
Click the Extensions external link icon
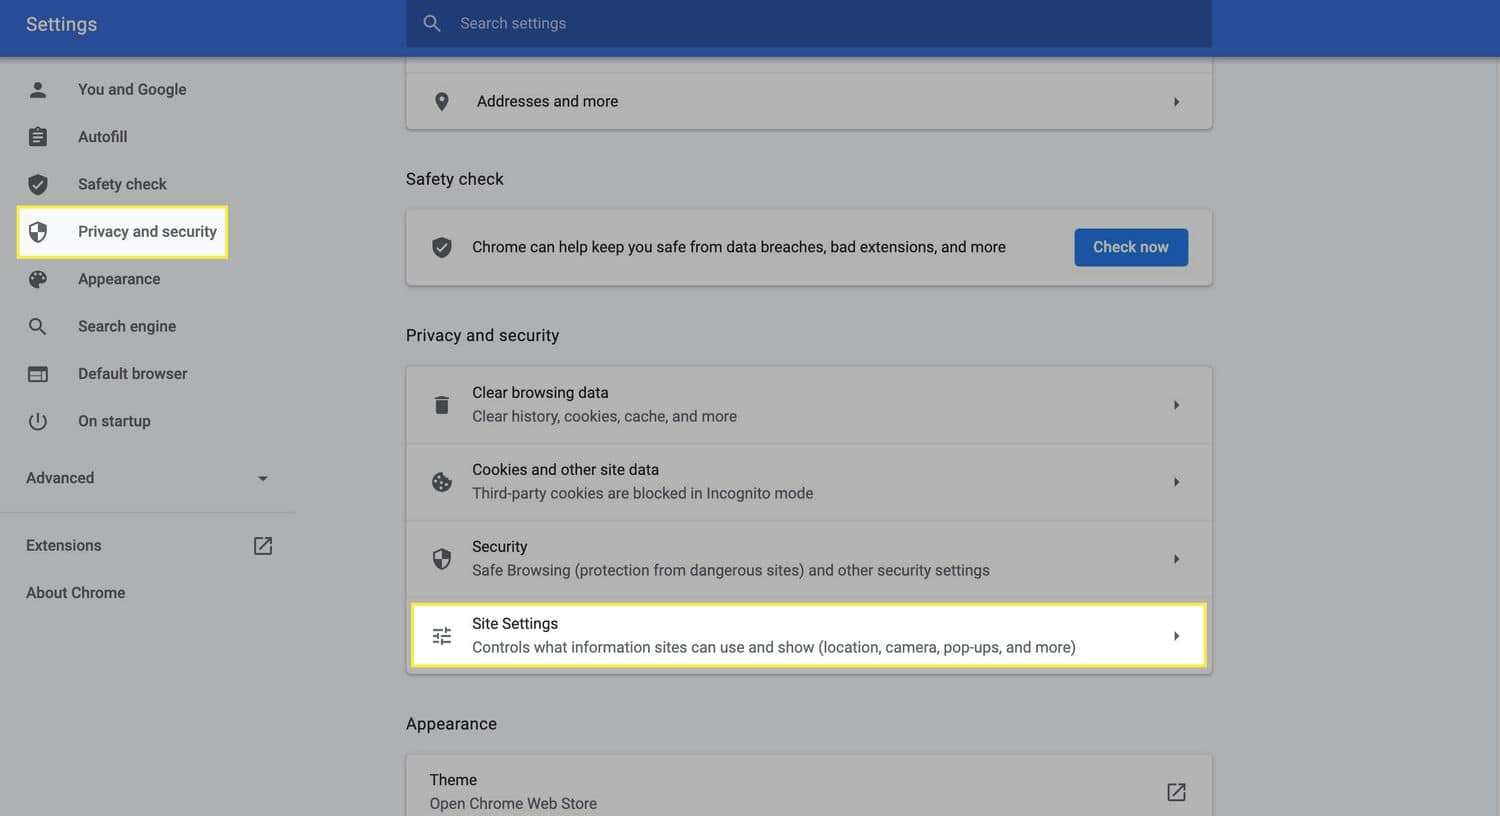tap(263, 546)
